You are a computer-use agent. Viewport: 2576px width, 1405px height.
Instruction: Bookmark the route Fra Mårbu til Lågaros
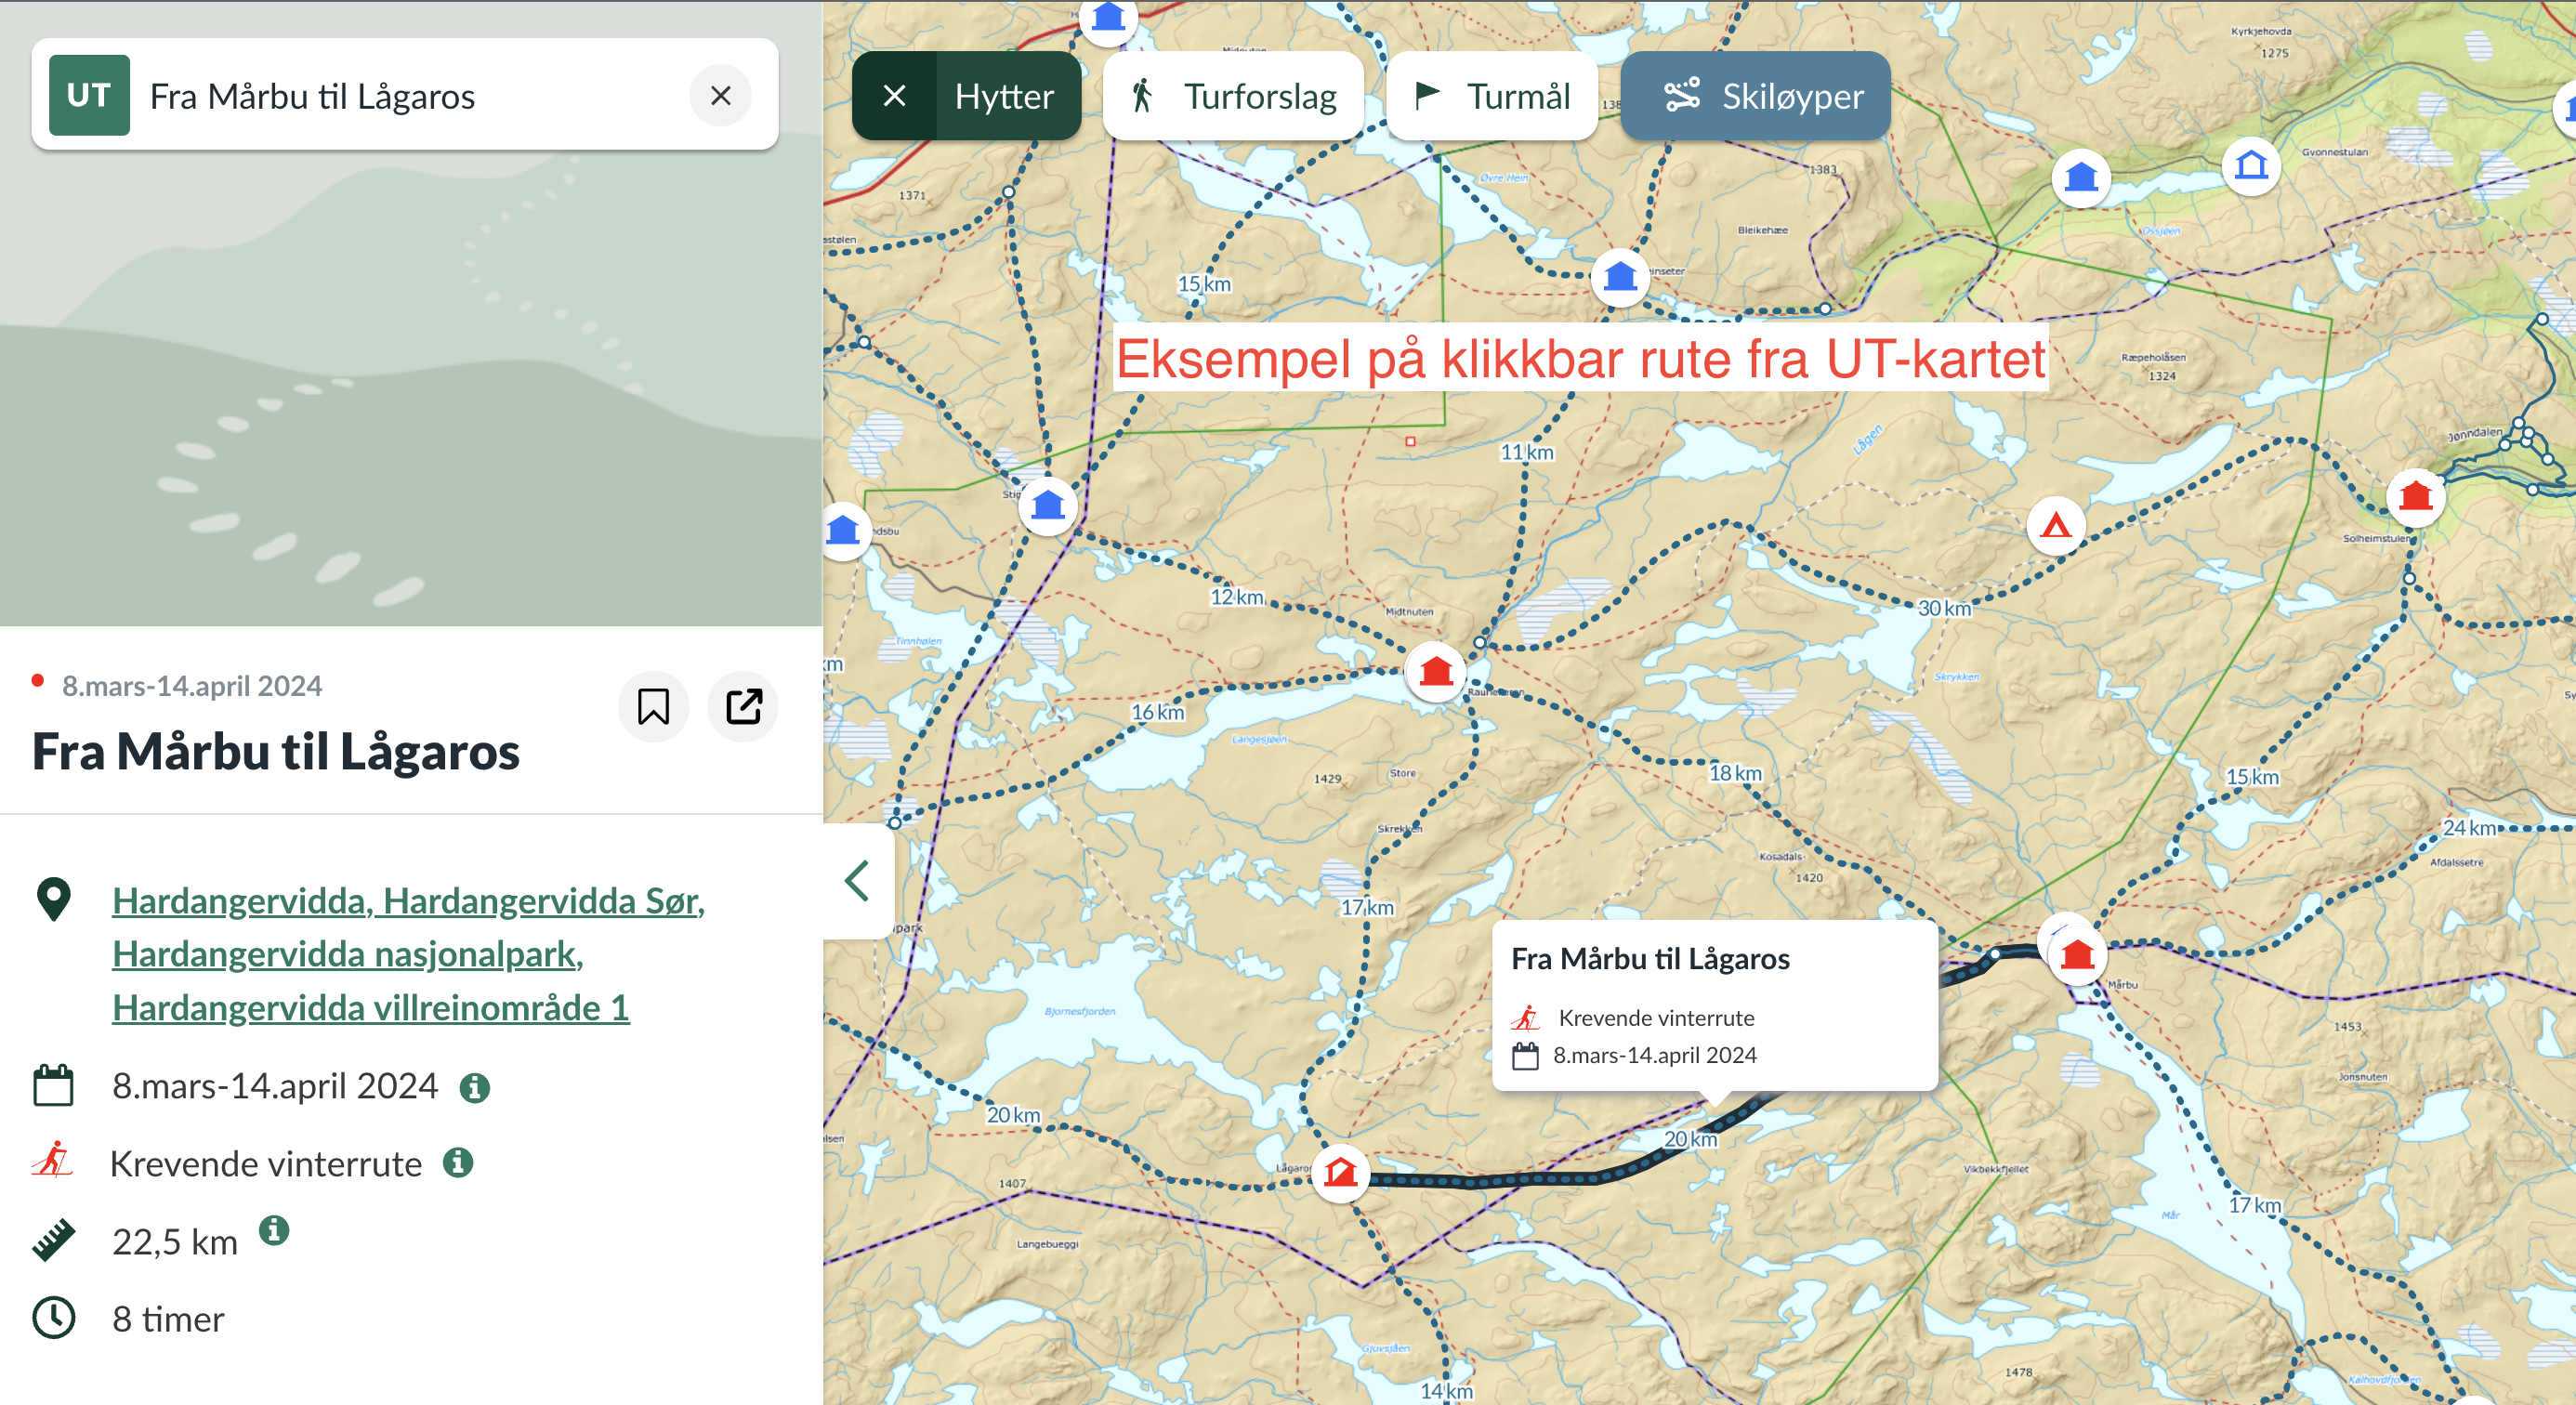tap(653, 707)
